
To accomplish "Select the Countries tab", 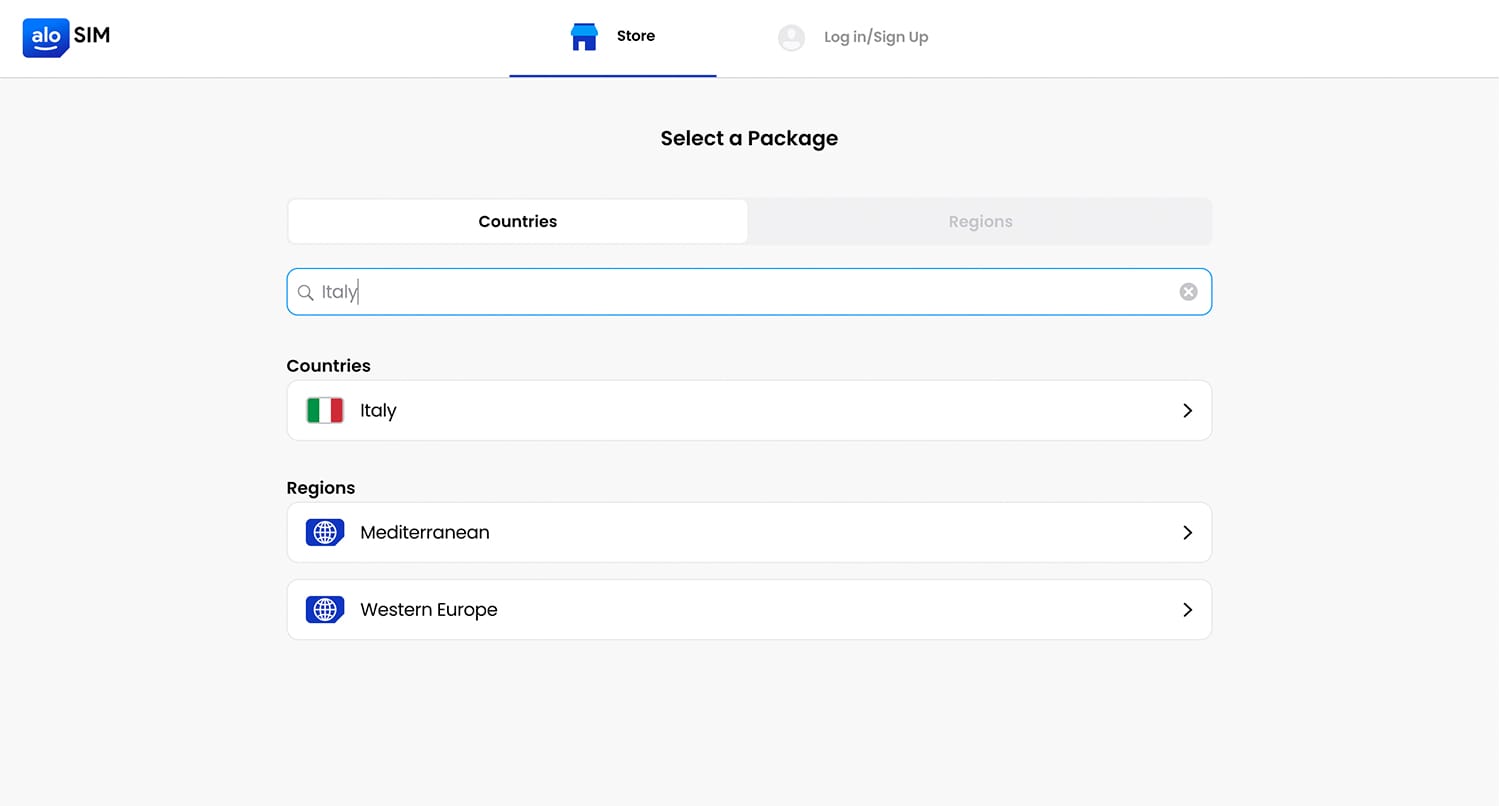I will click(x=517, y=222).
